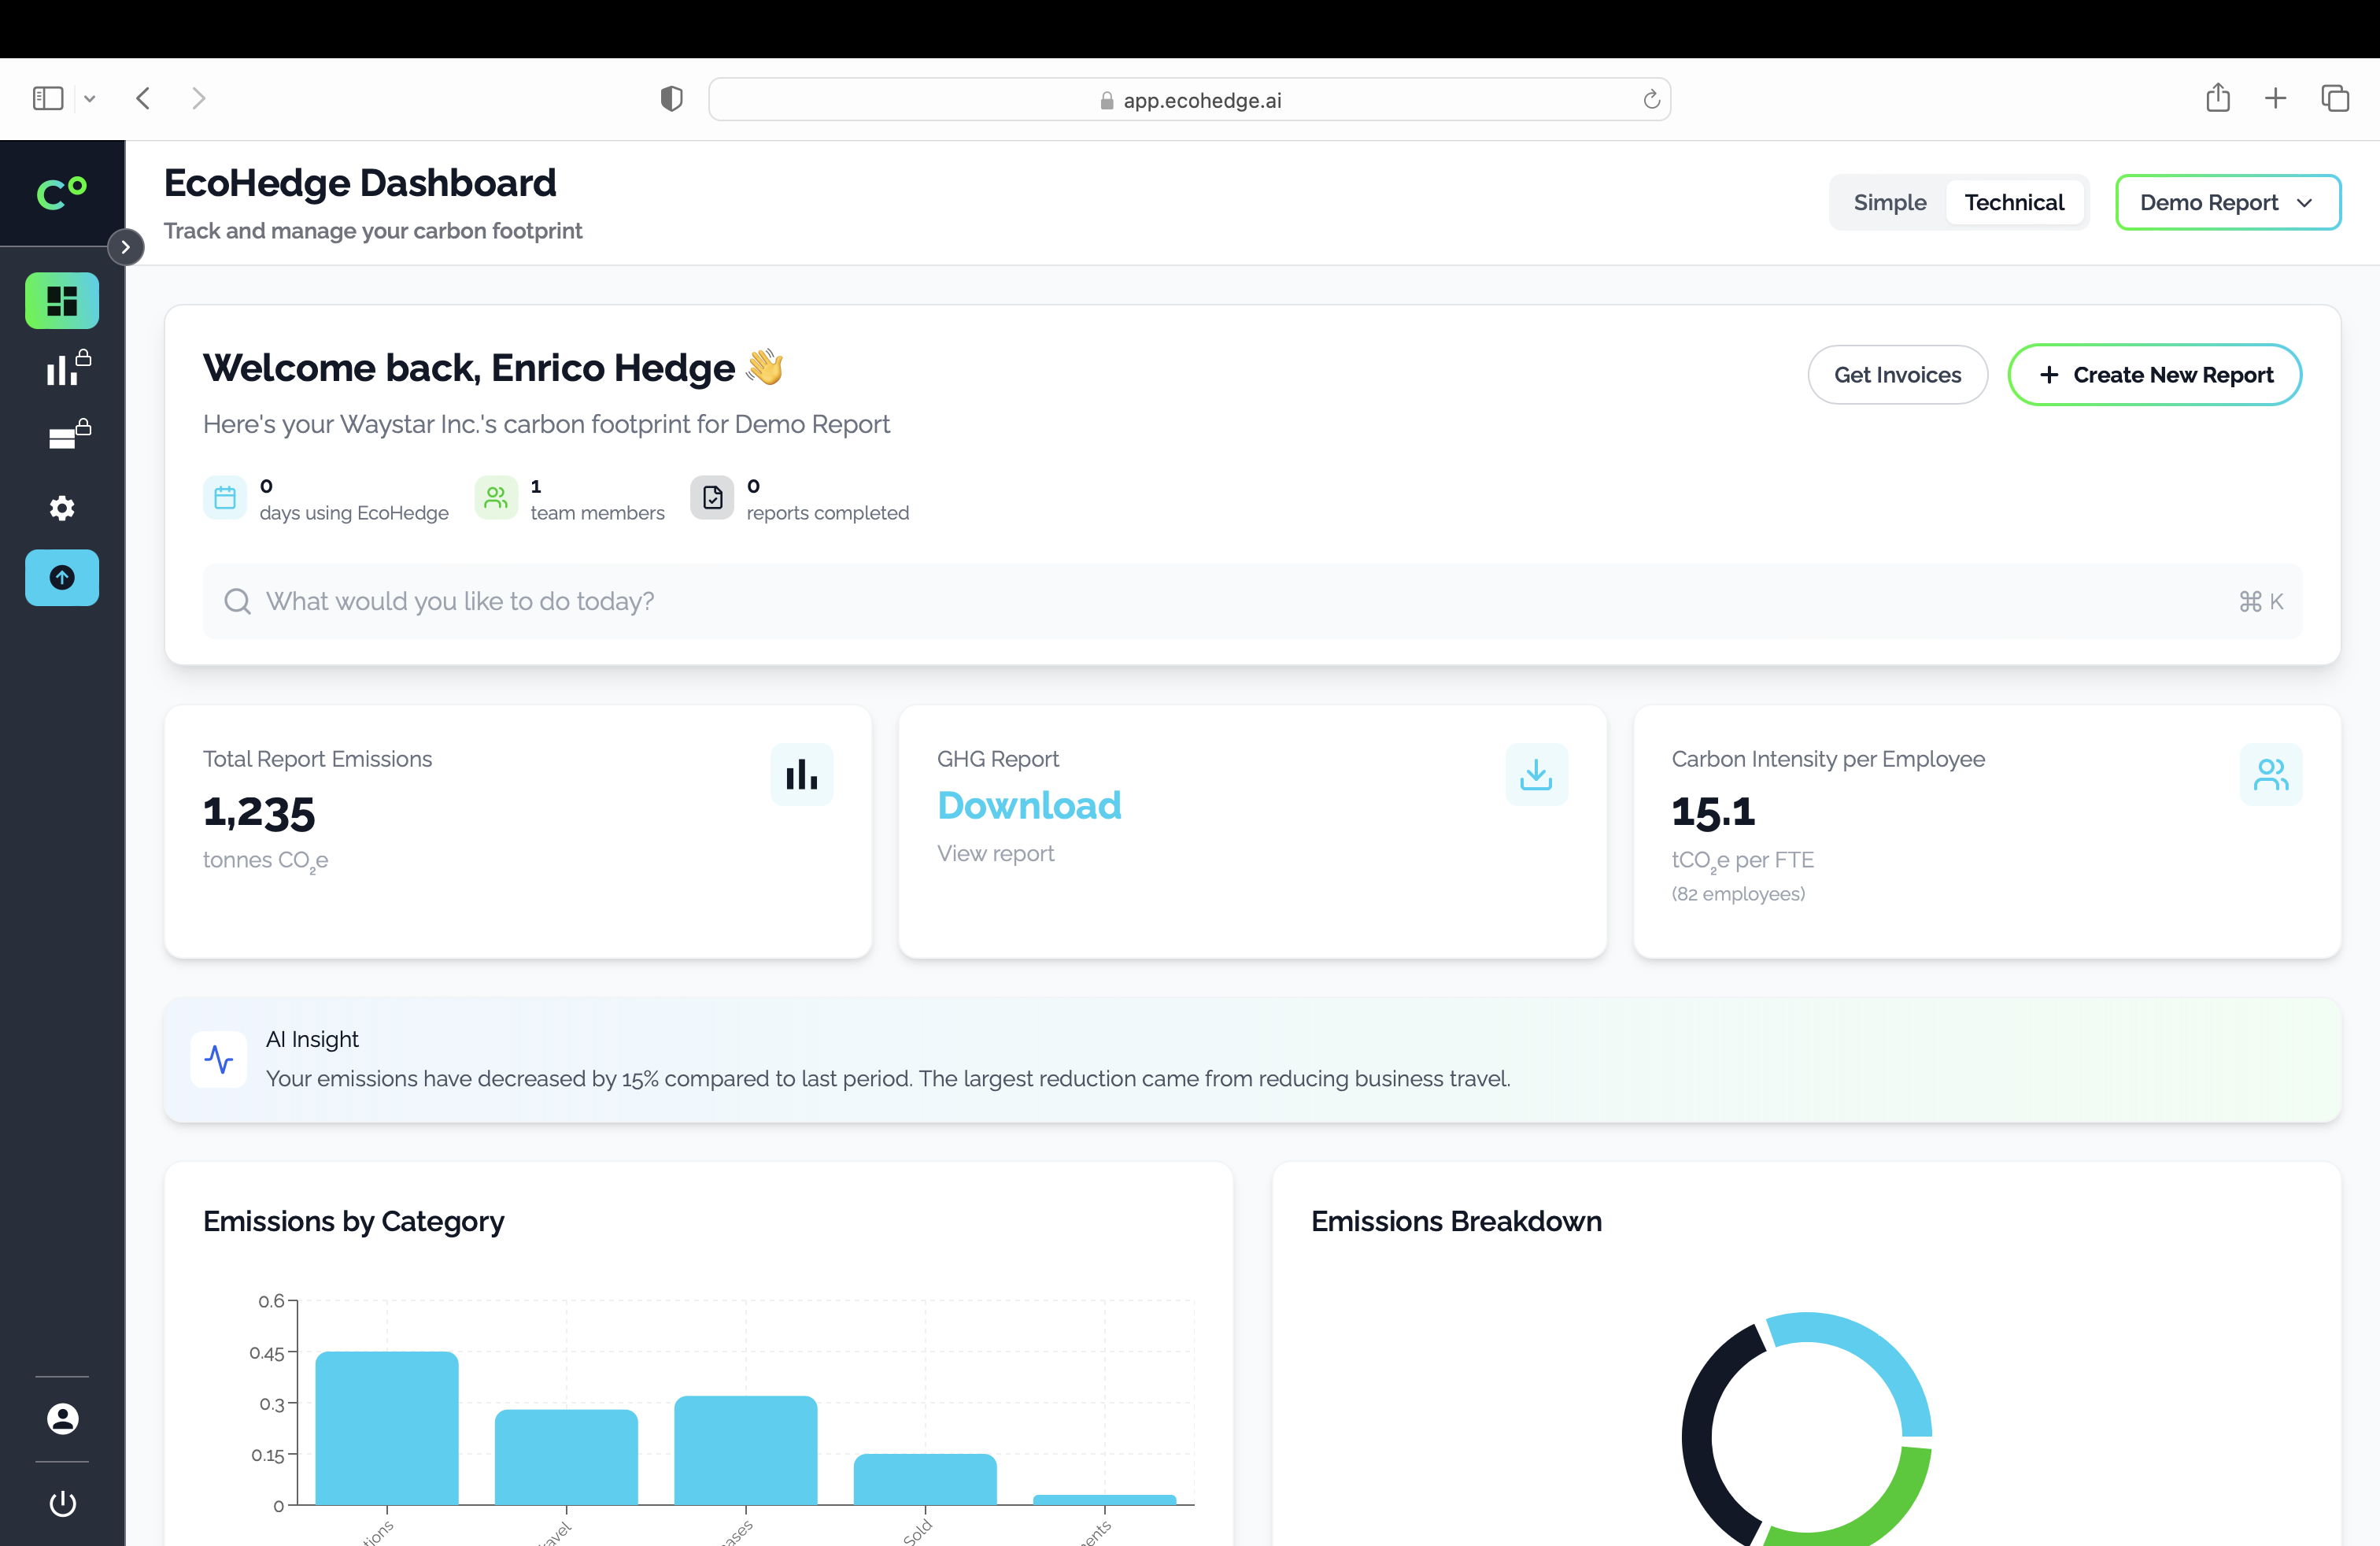The height and width of the screenshot is (1546, 2380).
Task: Click the Get Invoices button
Action: coord(1897,374)
